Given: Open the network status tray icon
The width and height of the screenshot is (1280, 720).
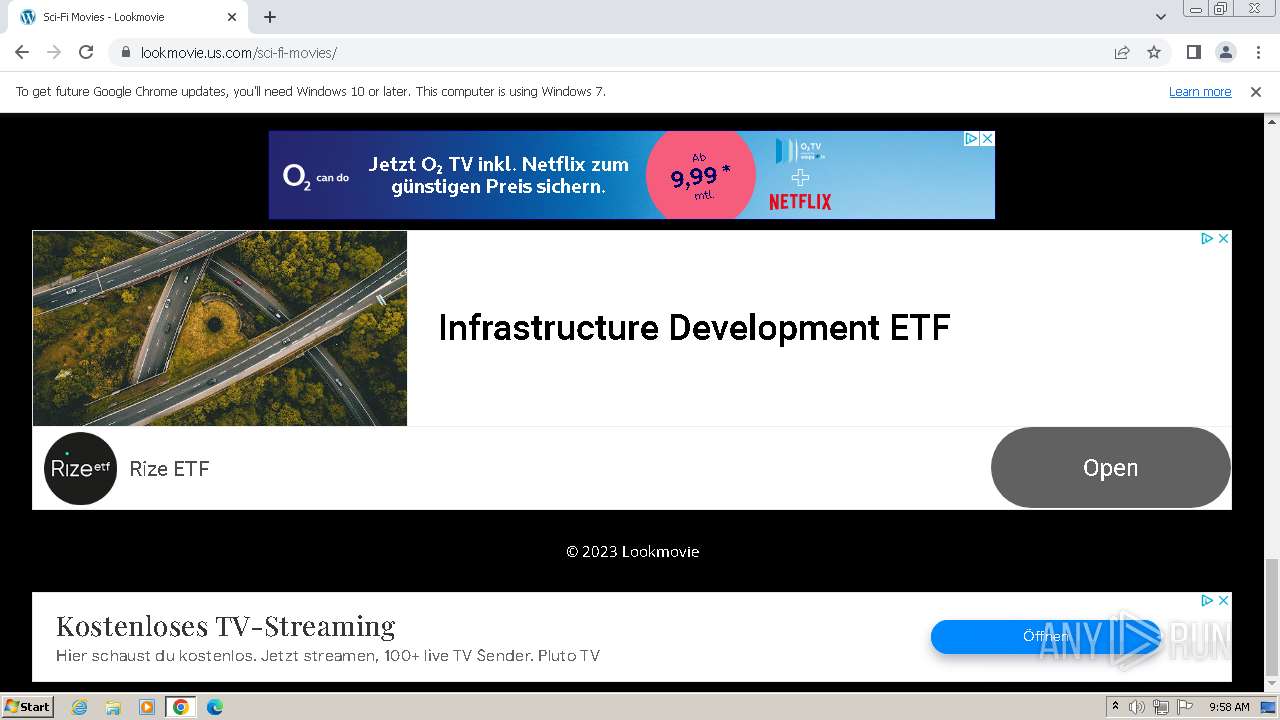Looking at the screenshot, I should (x=1161, y=707).
